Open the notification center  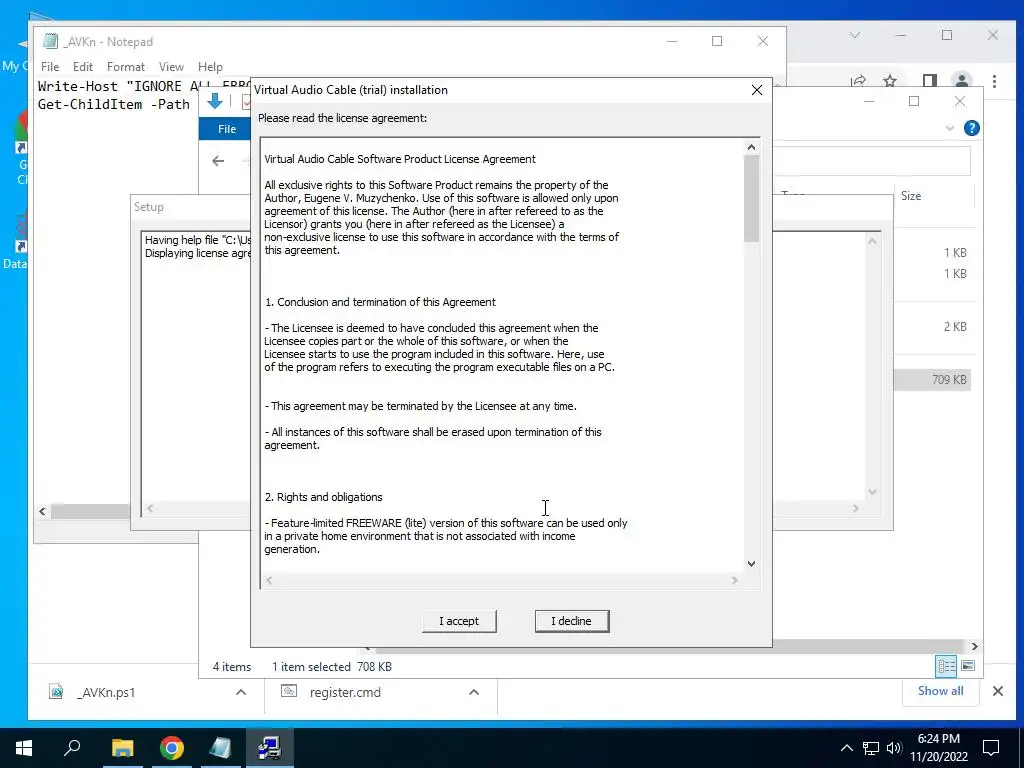[x=991, y=748]
